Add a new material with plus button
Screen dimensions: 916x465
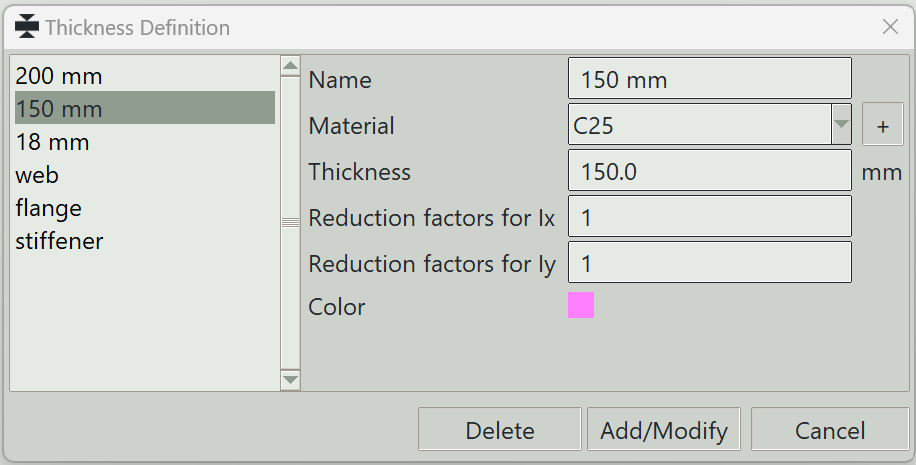click(883, 125)
